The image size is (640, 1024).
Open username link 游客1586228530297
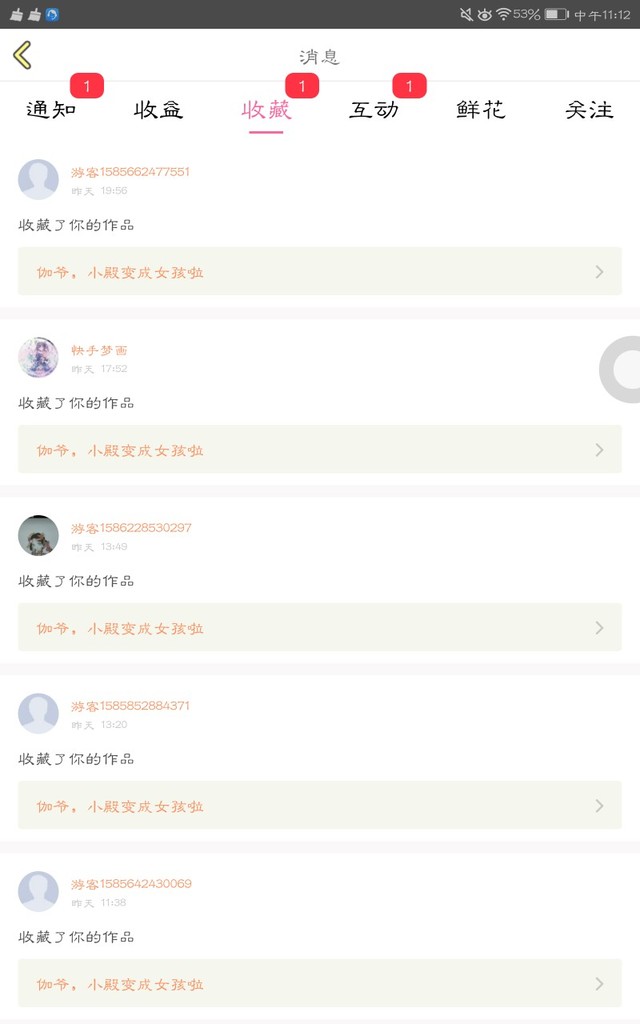pyautogui.click(x=131, y=528)
